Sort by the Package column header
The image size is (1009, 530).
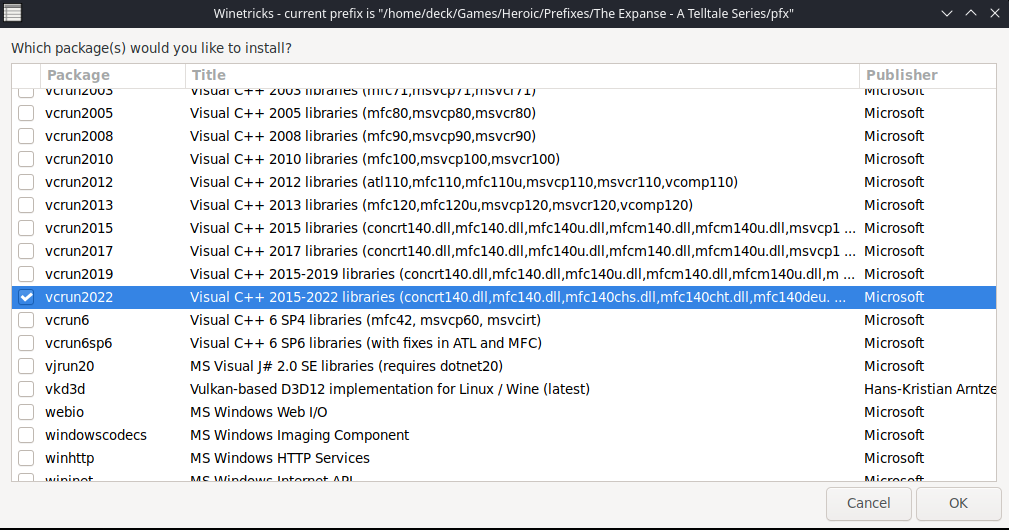point(113,75)
